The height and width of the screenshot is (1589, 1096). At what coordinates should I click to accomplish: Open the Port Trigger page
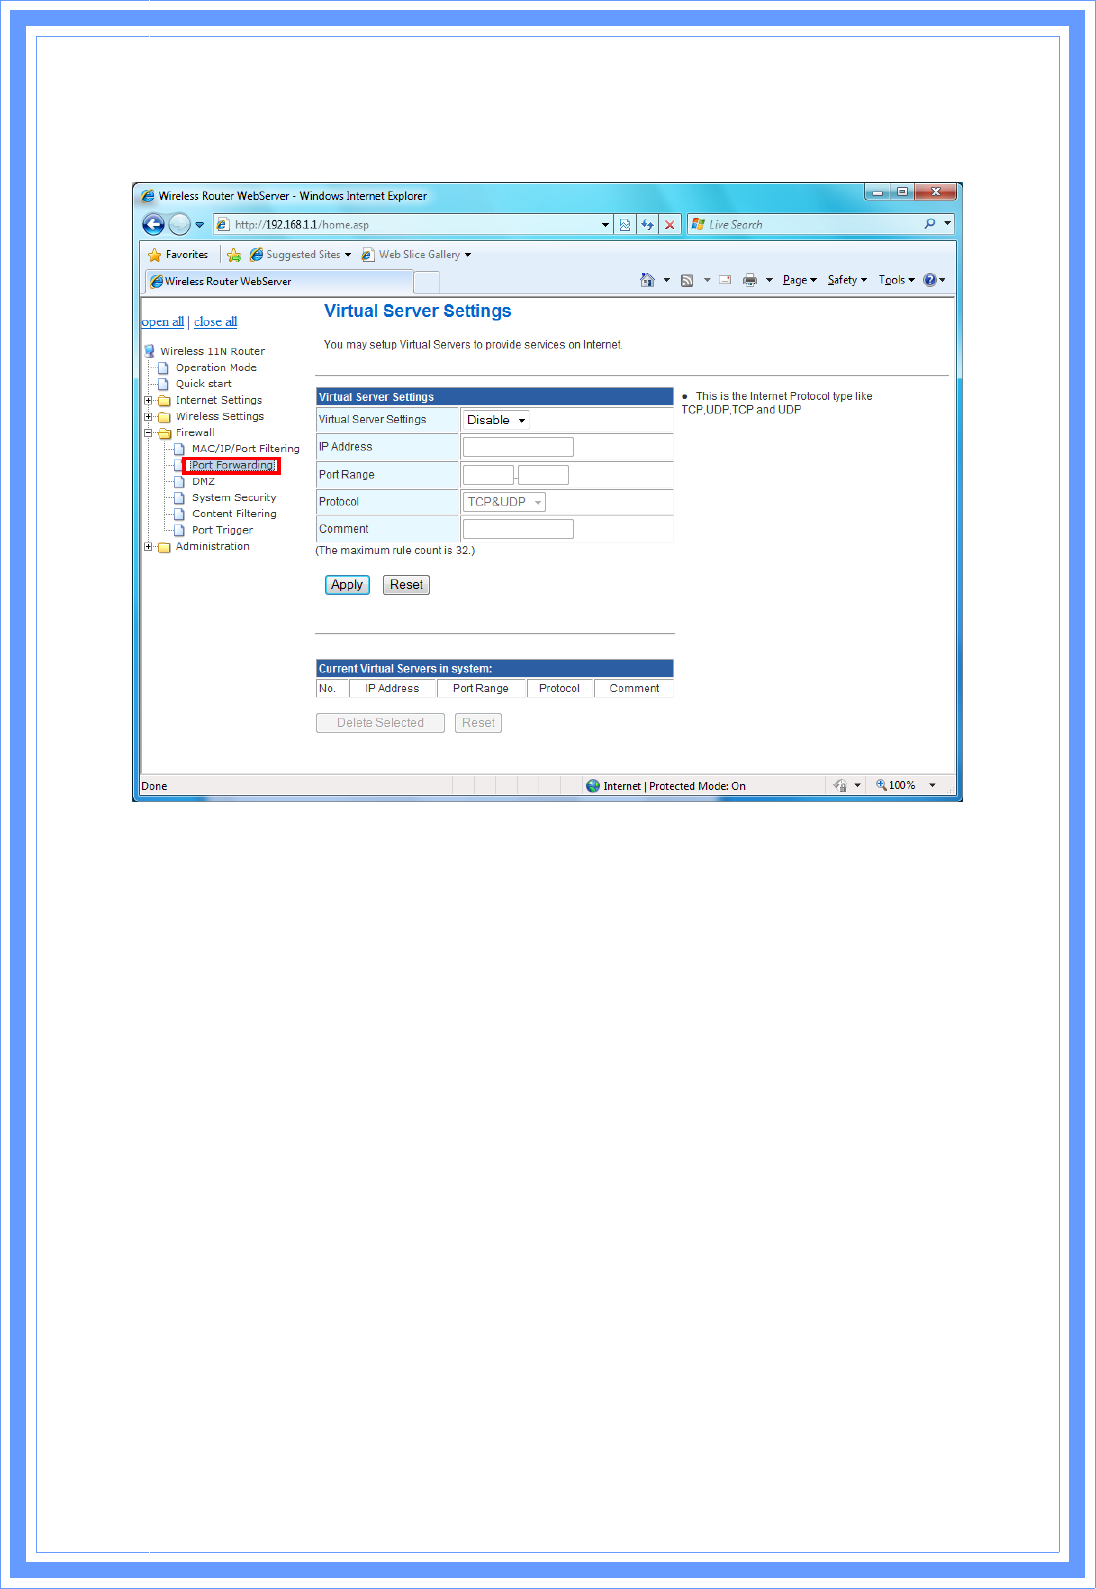(222, 530)
